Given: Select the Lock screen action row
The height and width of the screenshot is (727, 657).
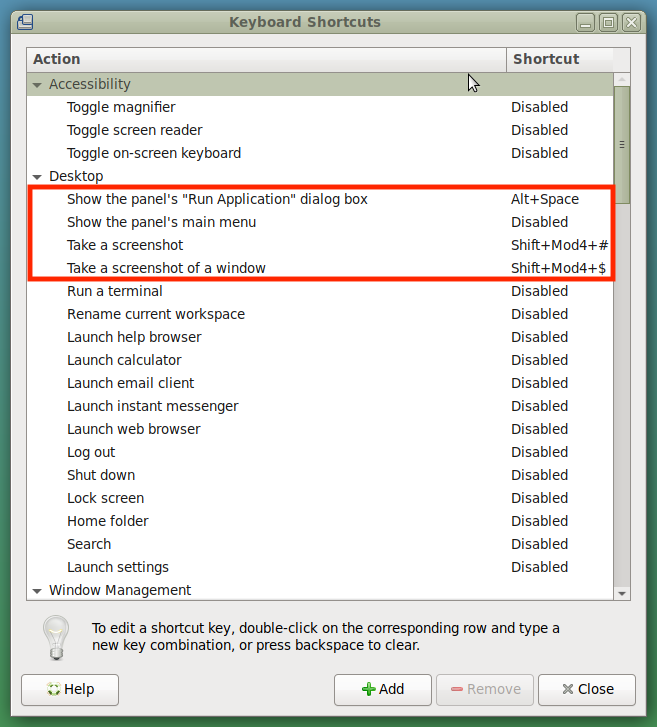Looking at the screenshot, I should [105, 498].
